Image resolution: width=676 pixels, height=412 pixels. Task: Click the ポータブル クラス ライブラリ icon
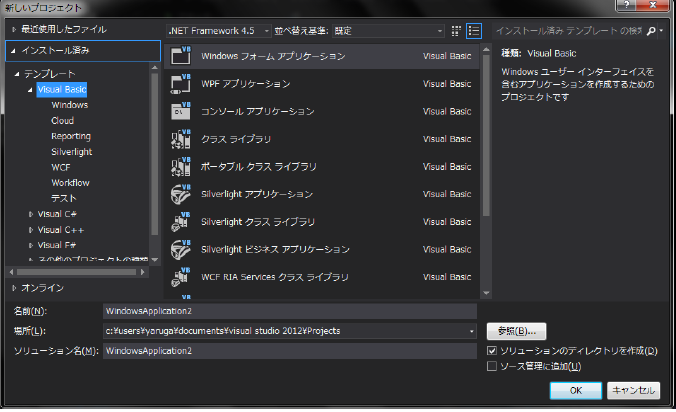(x=182, y=166)
